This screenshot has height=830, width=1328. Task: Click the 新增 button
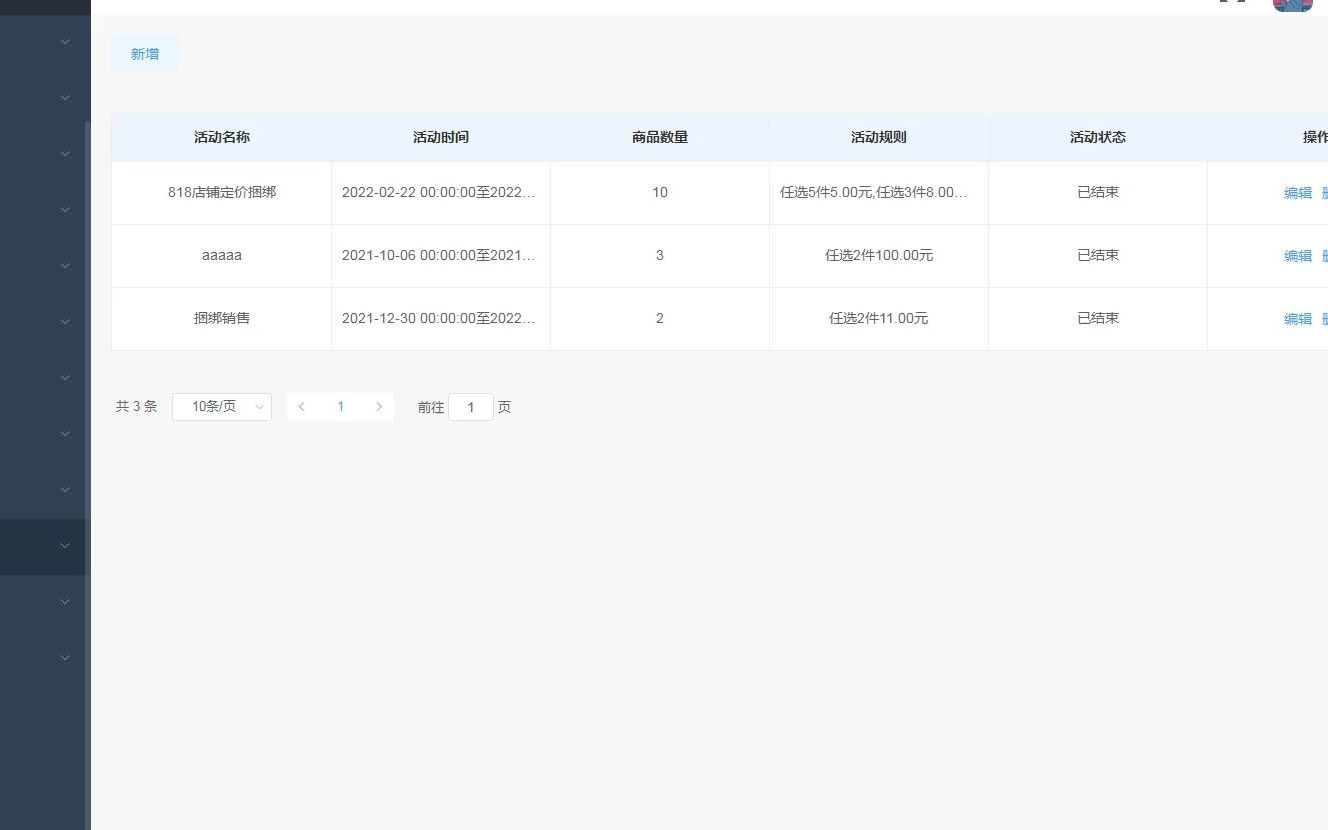tap(145, 54)
